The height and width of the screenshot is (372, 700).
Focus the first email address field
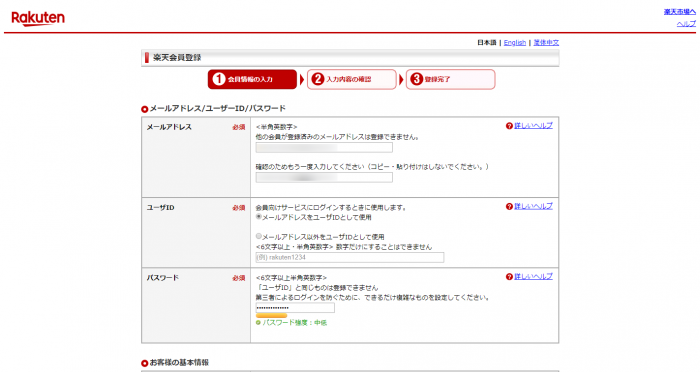pyautogui.click(x=324, y=148)
